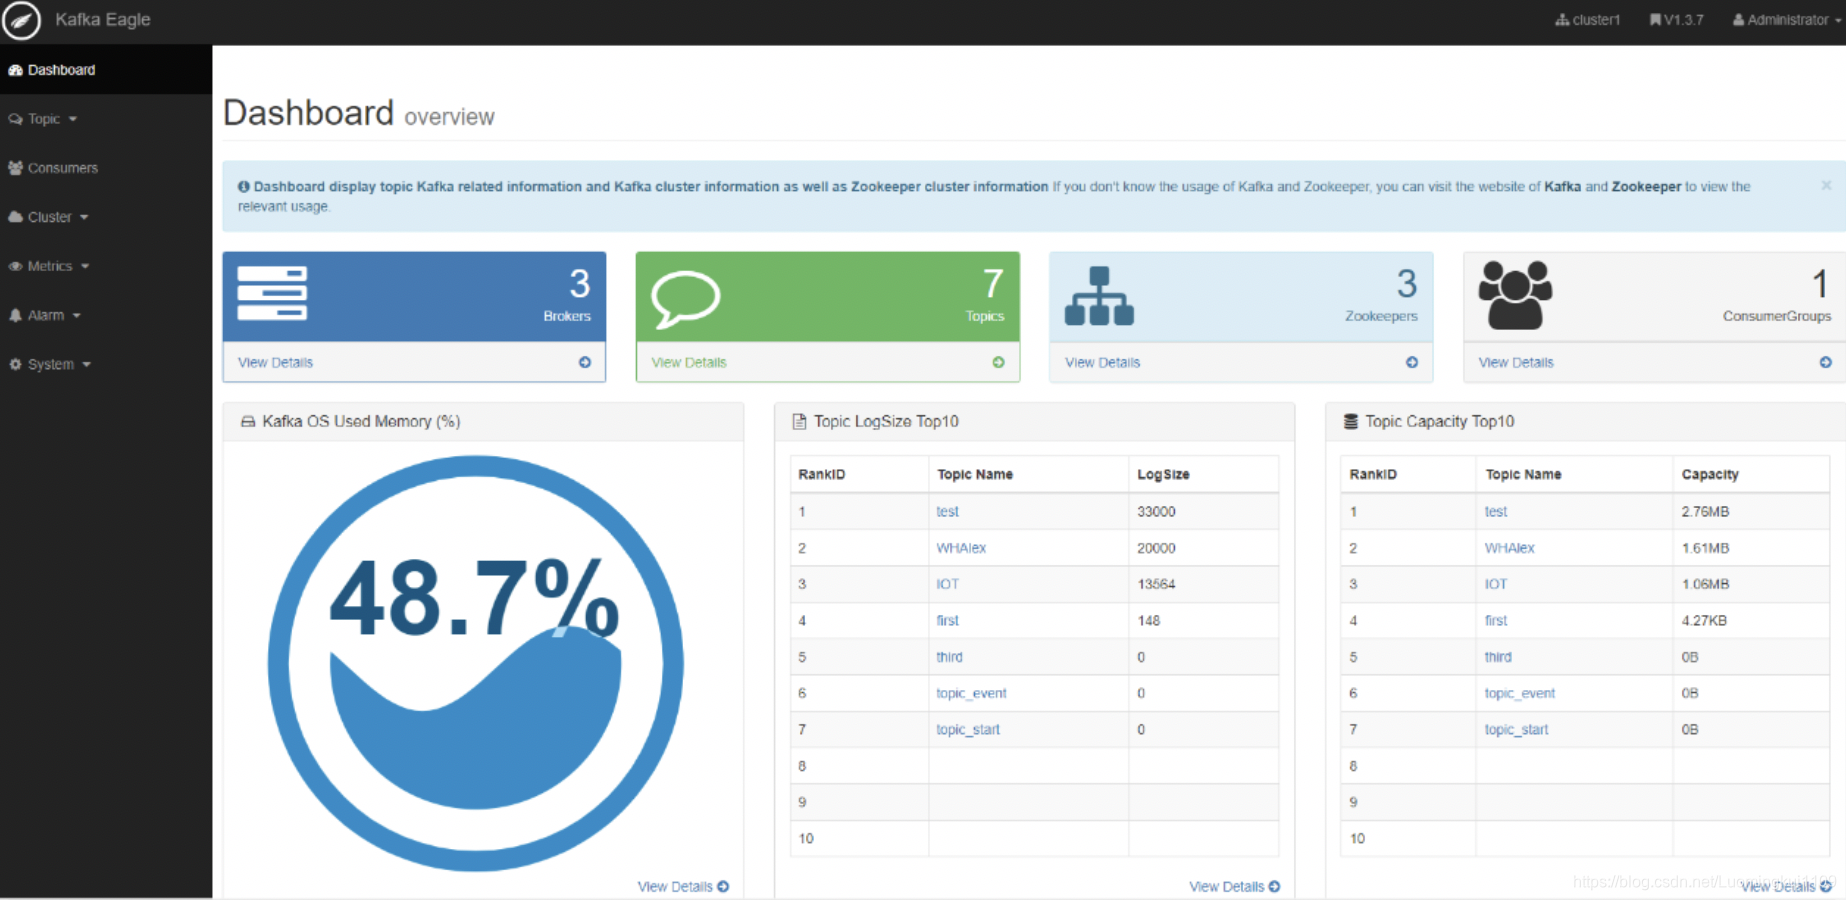The width and height of the screenshot is (1846, 900).
Task: Click the arrow icon on Topics card
Action: 998,363
